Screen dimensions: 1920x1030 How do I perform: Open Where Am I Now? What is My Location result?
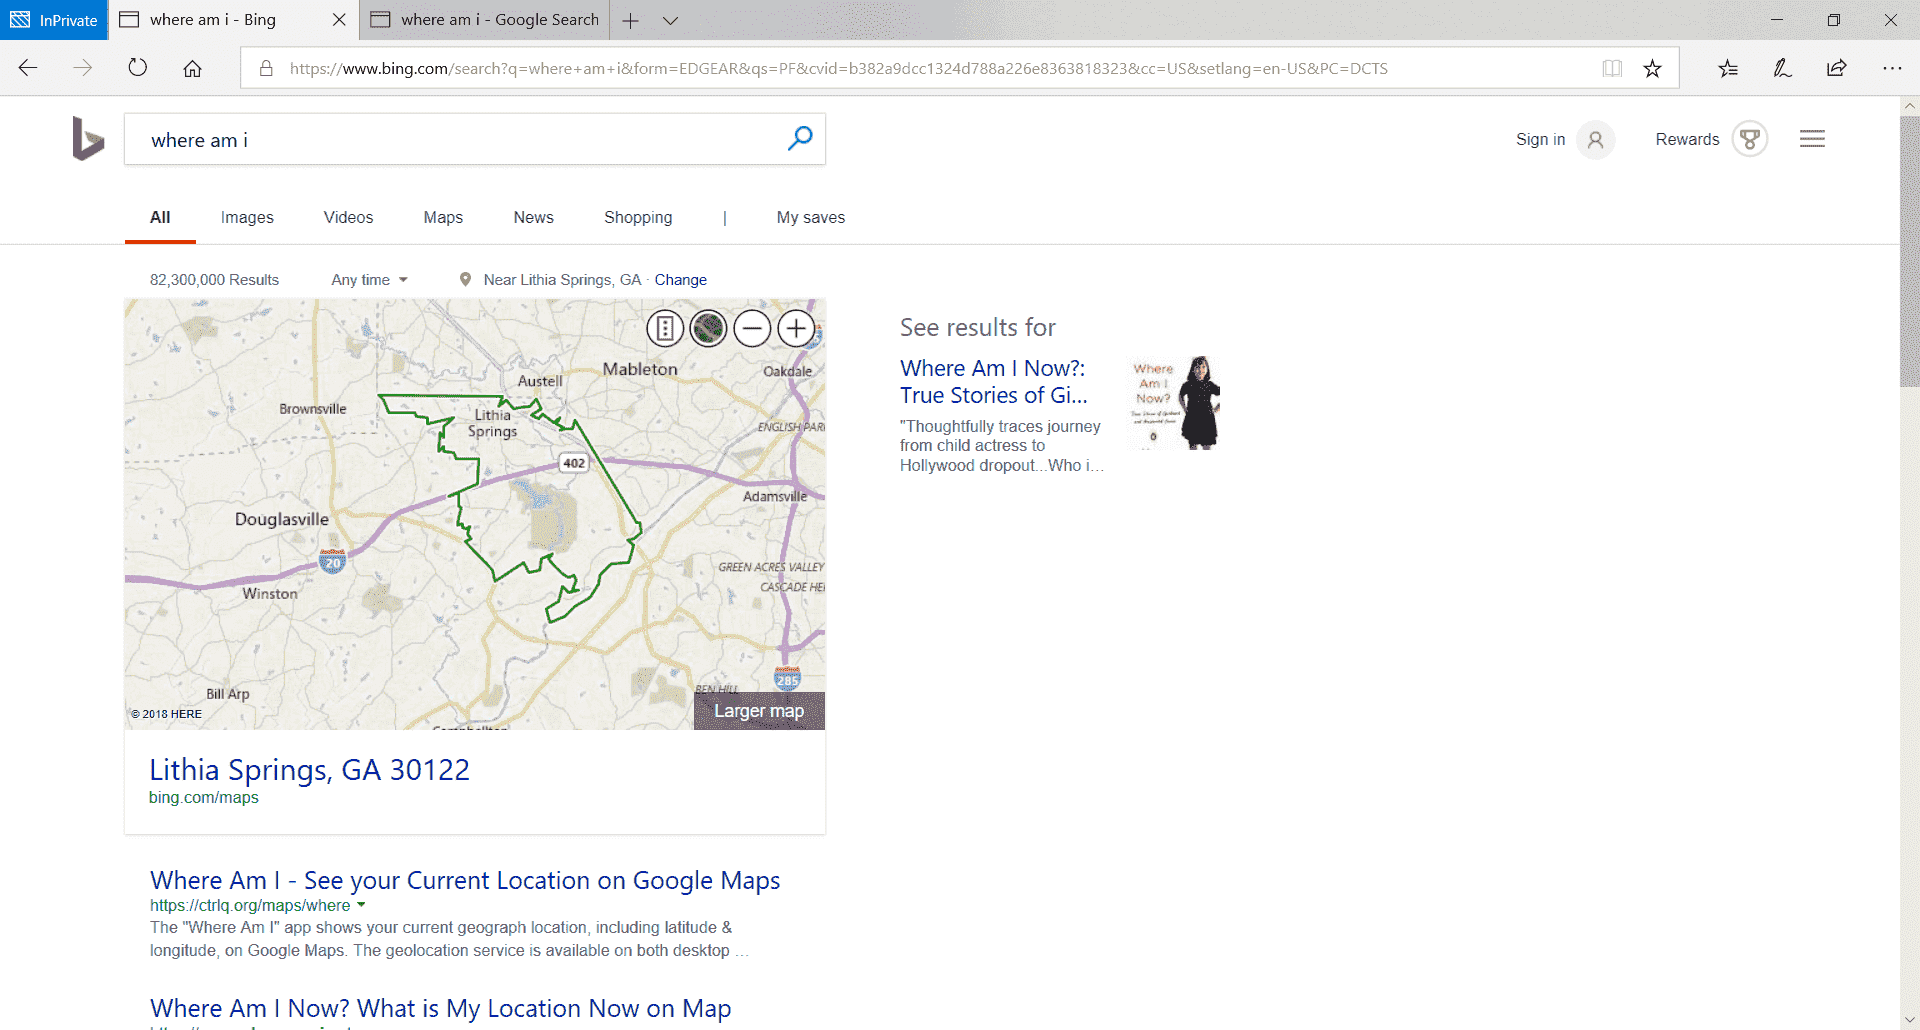click(441, 1008)
